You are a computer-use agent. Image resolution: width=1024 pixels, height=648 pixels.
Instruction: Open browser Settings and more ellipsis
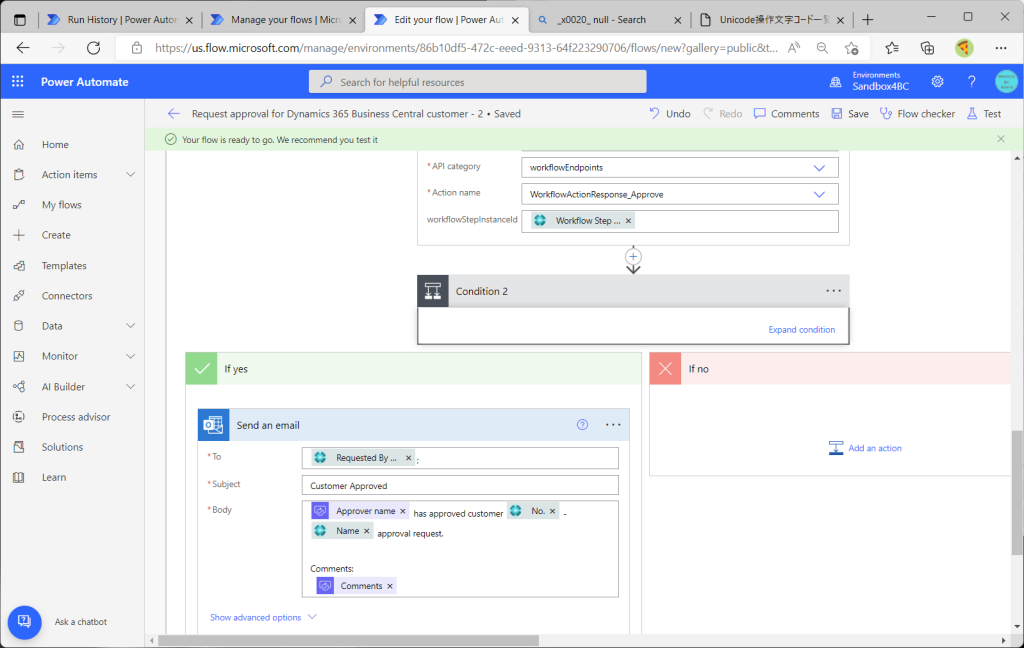pyautogui.click(x=1000, y=48)
